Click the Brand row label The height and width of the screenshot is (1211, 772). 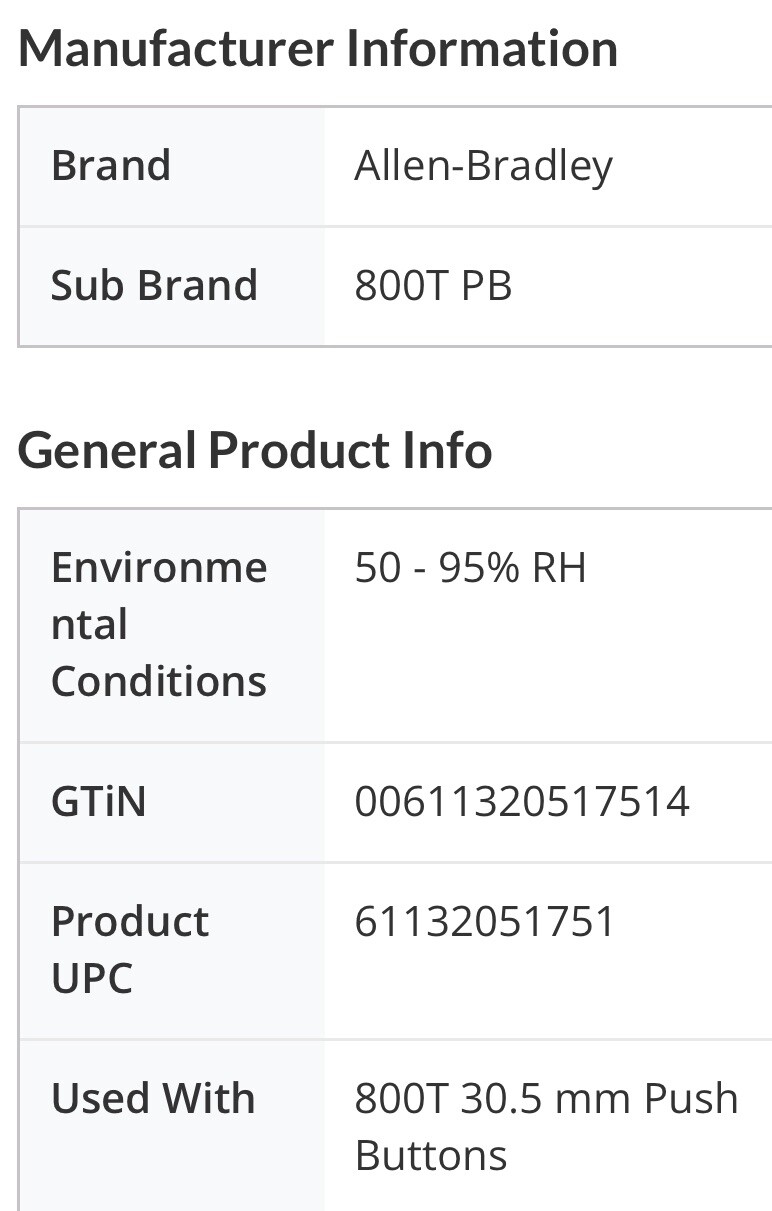[111, 166]
